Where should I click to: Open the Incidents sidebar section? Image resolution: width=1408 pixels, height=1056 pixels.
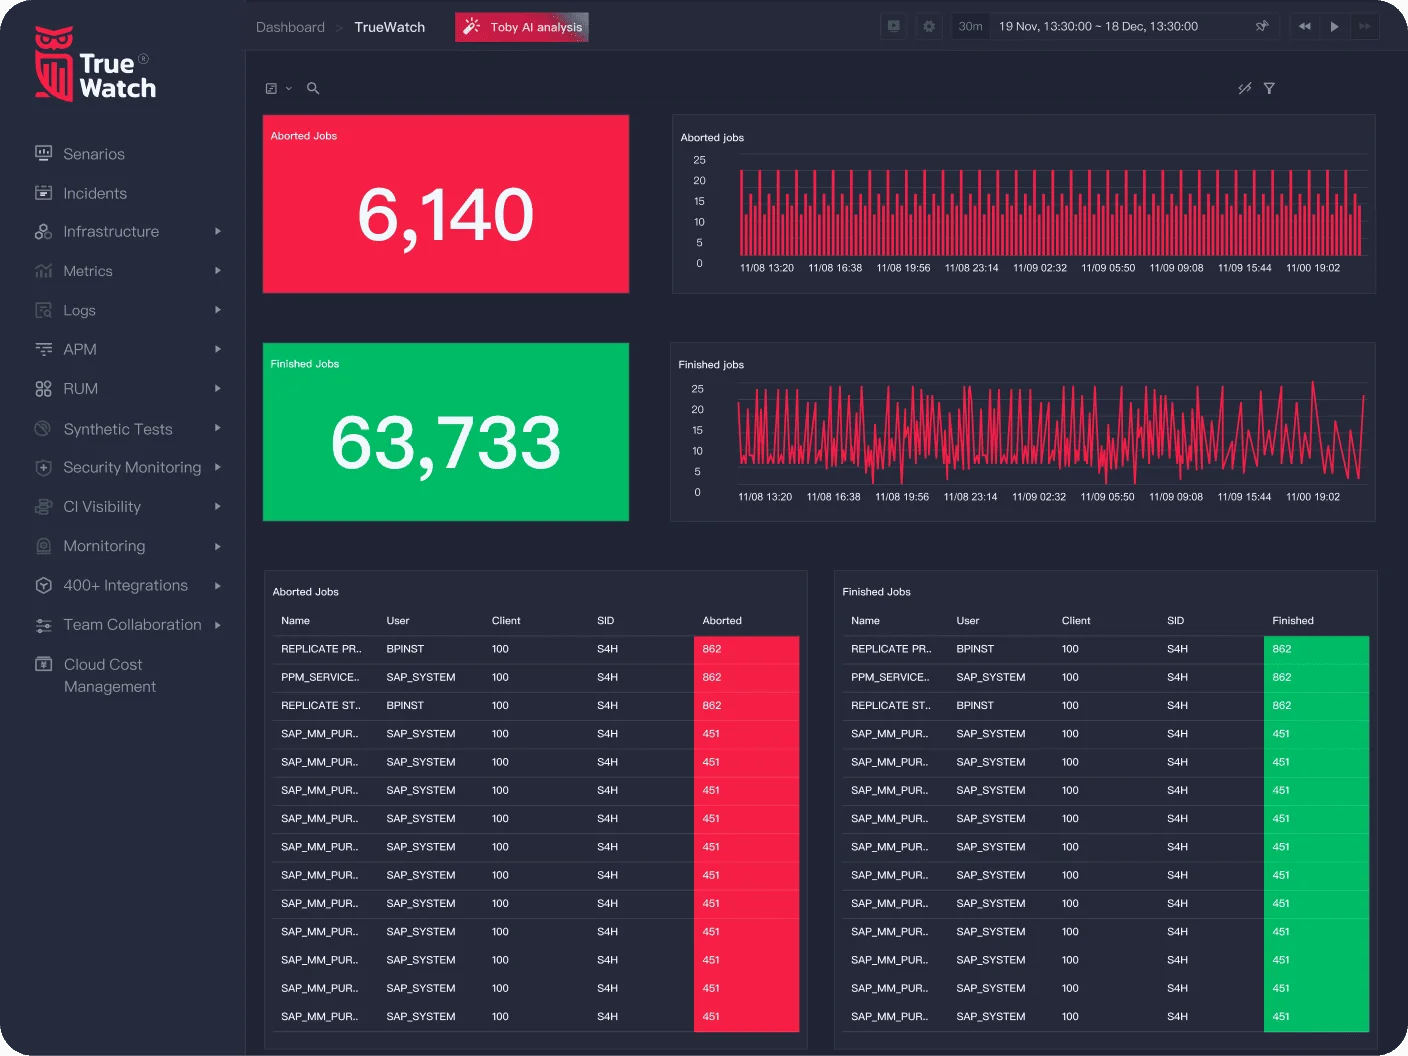[94, 192]
